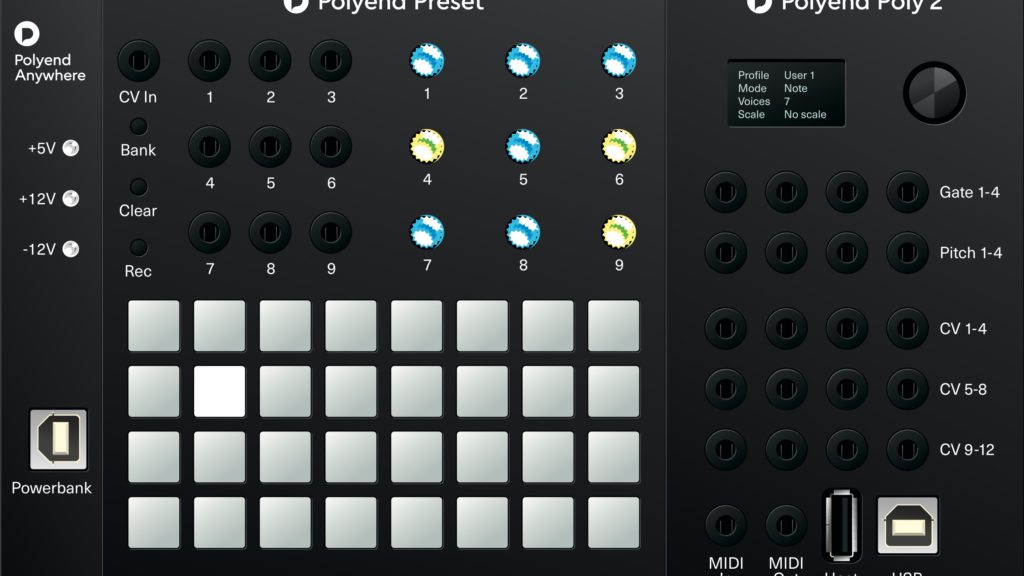Click the first MIDI jack on Poly 2
1024x576 pixels.
(x=726, y=525)
